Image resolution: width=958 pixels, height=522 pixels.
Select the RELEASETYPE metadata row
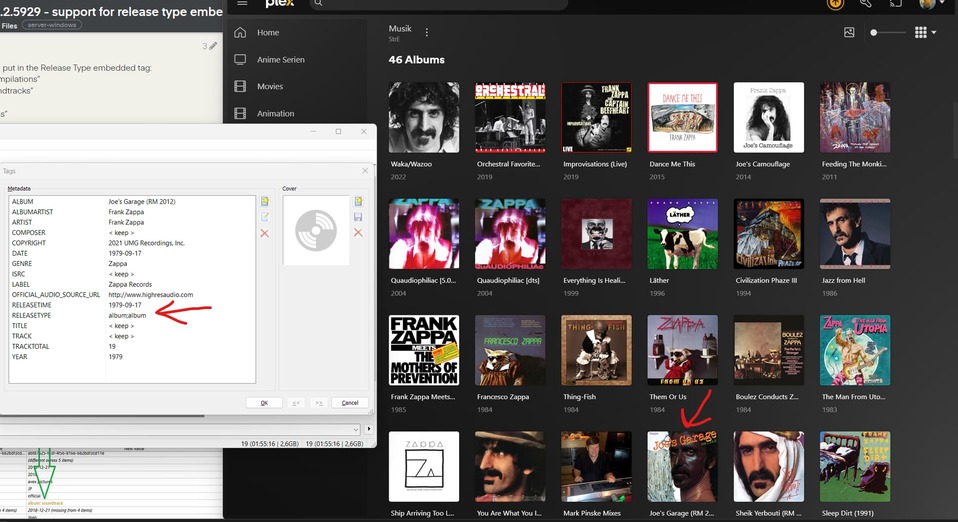(132, 315)
